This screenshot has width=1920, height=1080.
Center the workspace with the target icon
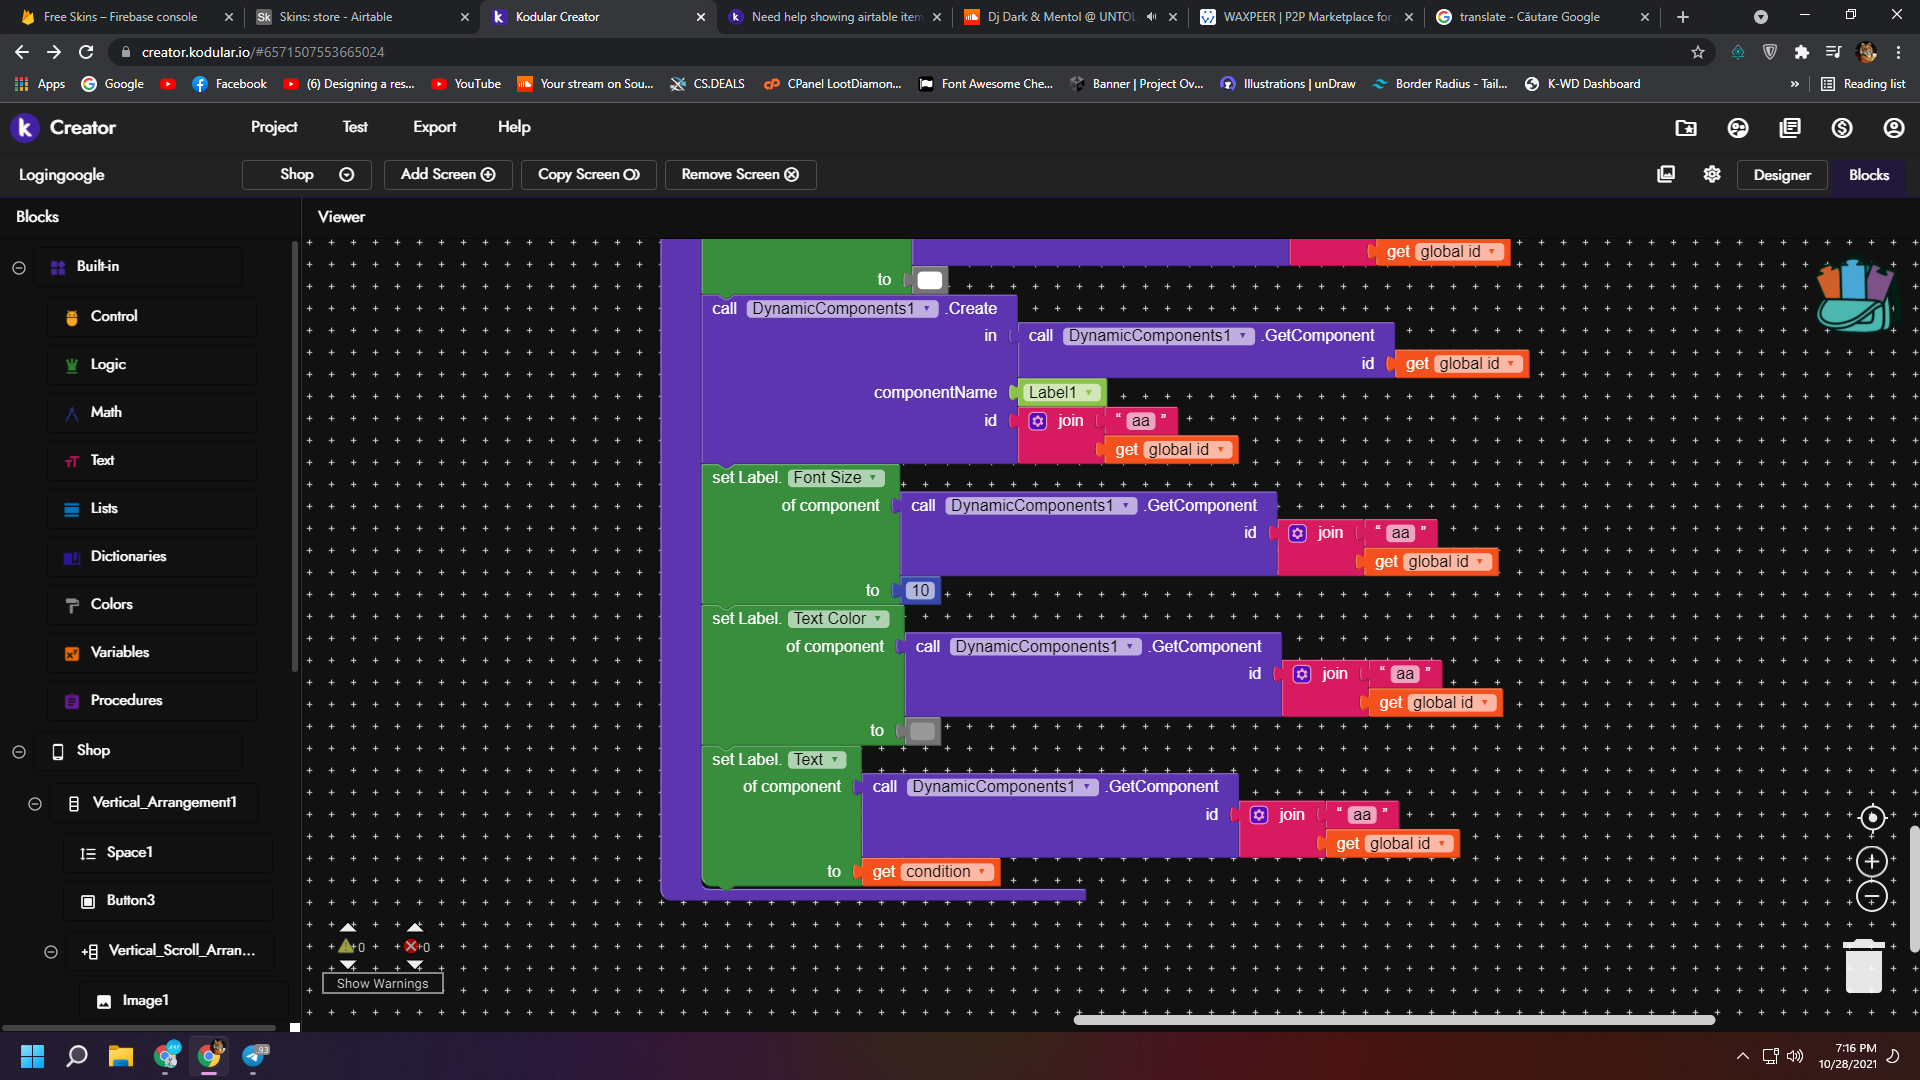pyautogui.click(x=1871, y=818)
